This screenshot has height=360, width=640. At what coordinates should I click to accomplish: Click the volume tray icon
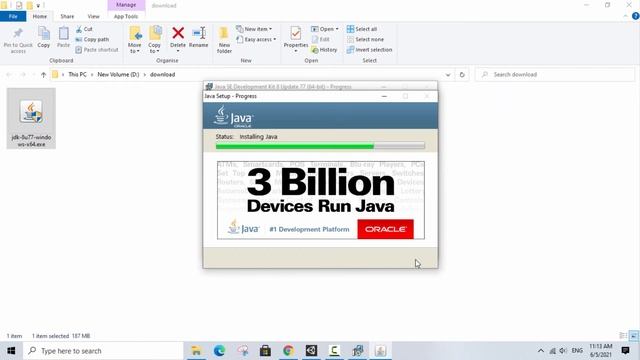pyautogui.click(x=563, y=351)
